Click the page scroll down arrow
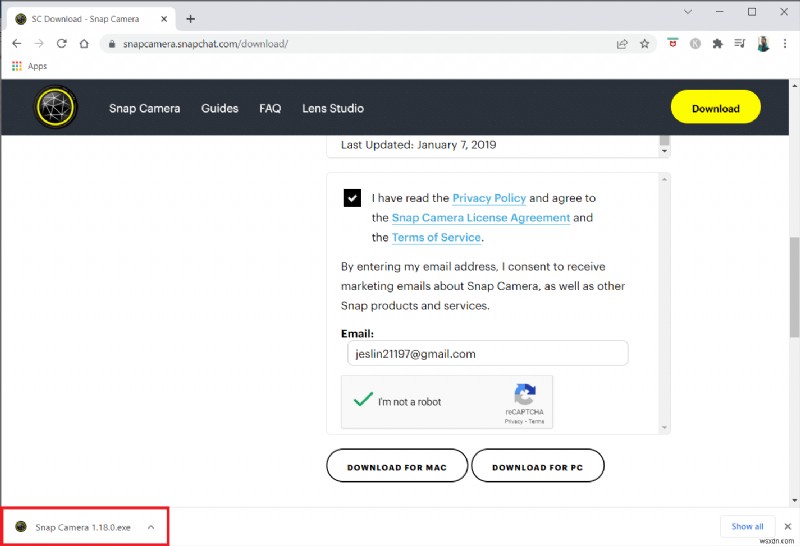Viewport: 800px width, 546px height. [x=794, y=501]
